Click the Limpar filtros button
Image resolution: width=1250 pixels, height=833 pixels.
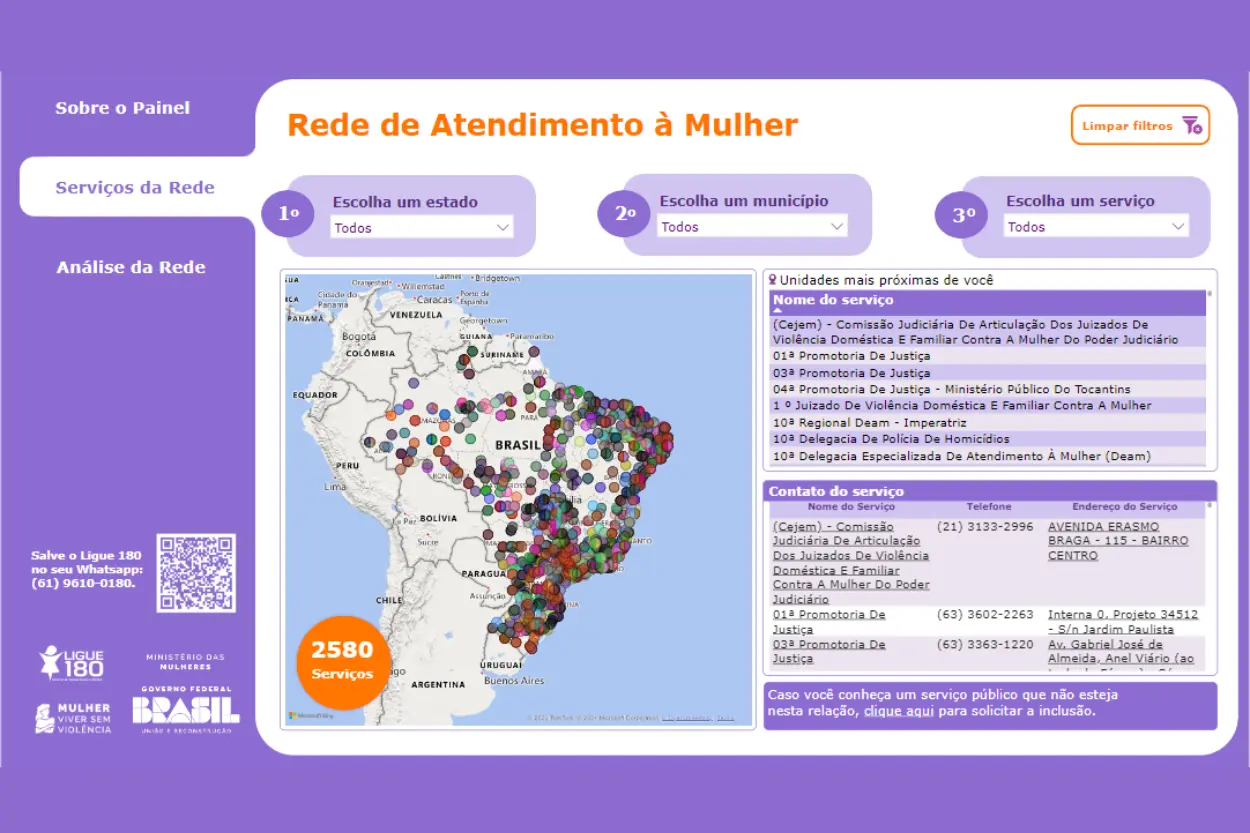1140,126
